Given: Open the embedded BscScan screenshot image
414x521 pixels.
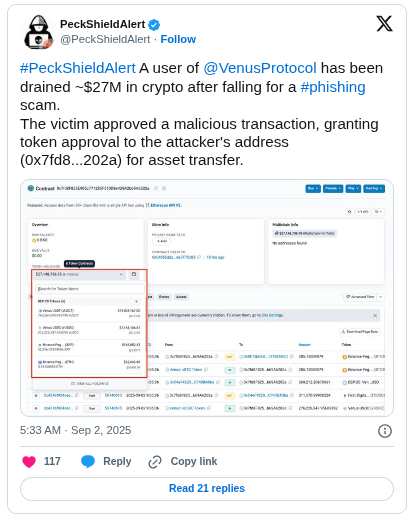Looking at the screenshot, I should [x=207, y=298].
